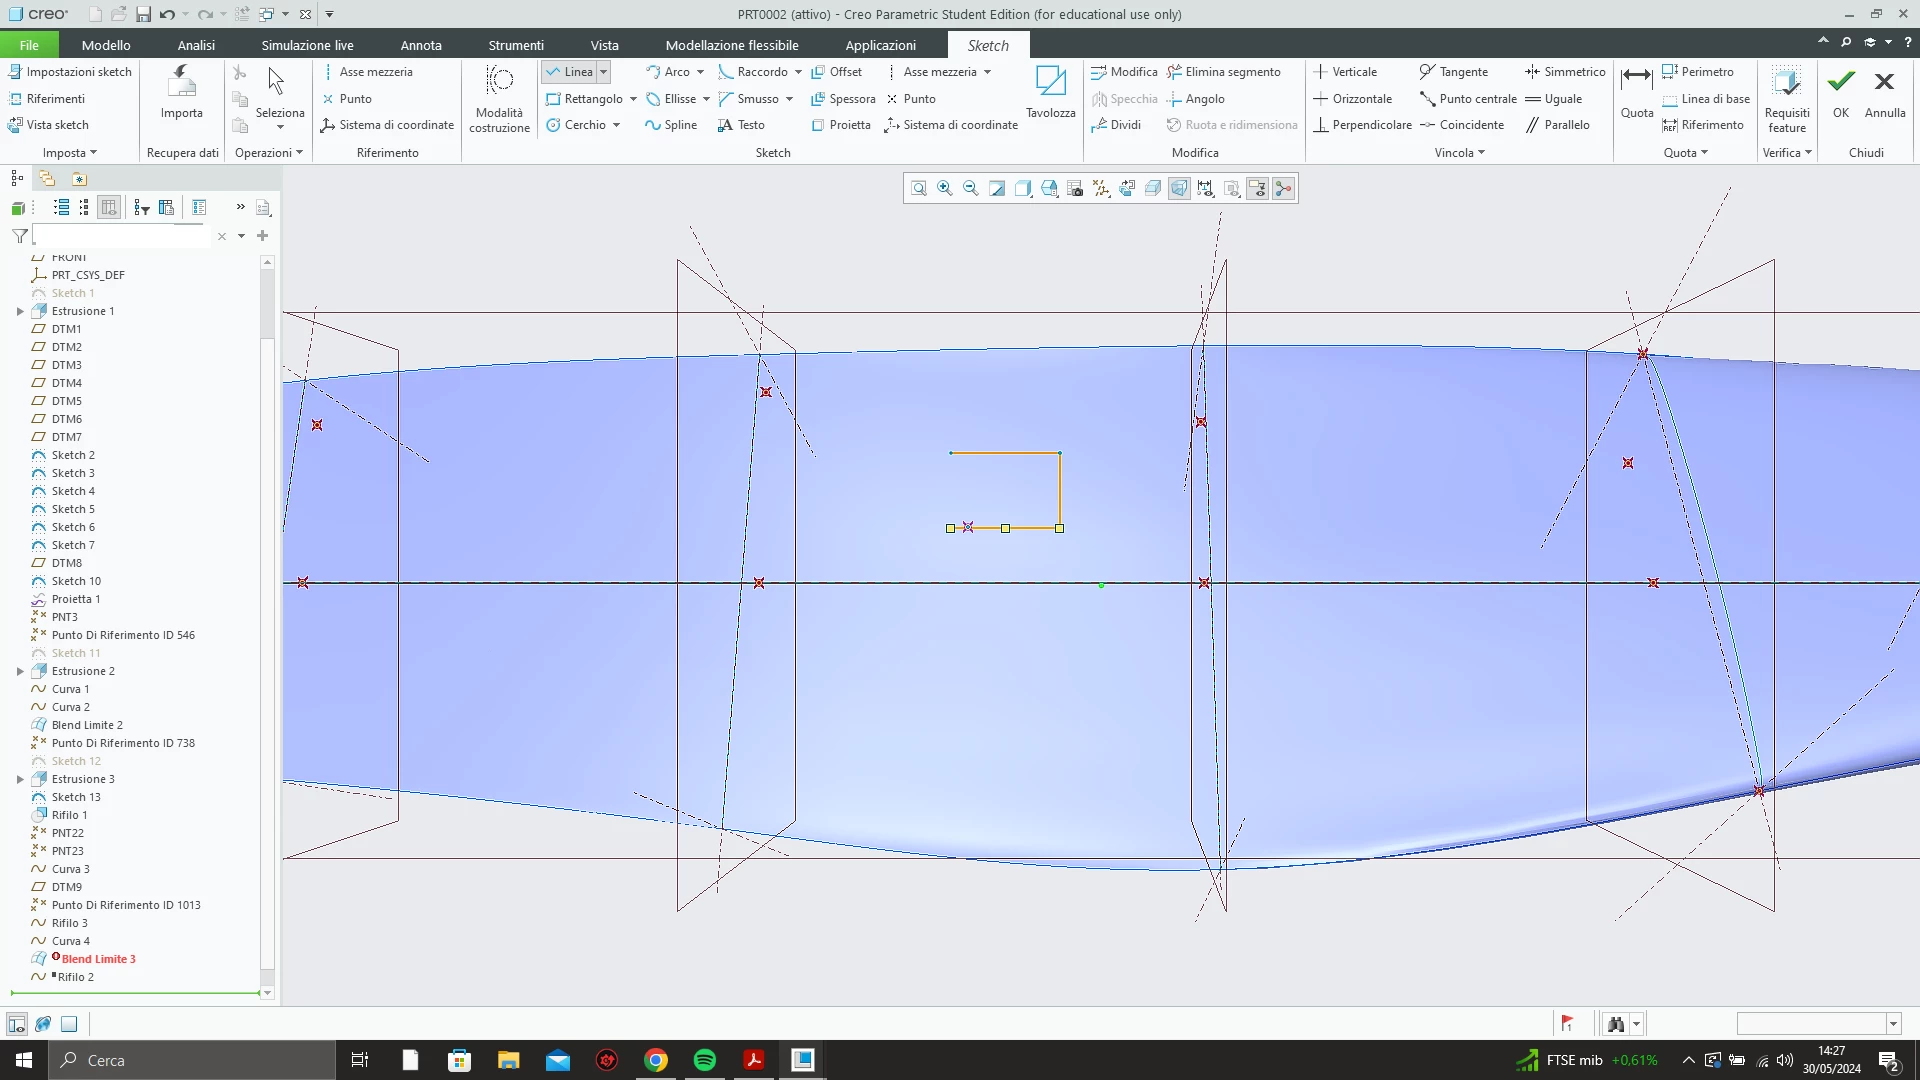Screen dimensions: 1920x1080
Task: Click the refit zoom icon in the view toolbar
Action: [x=918, y=188]
